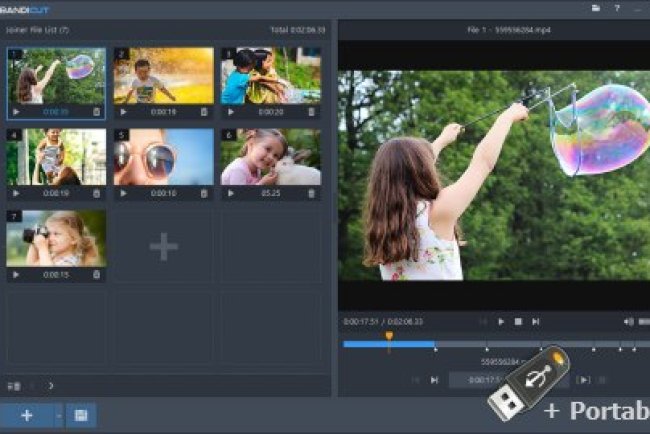Play clip 3 of two hugging kids
The width and height of the screenshot is (650, 434).
tap(231, 112)
